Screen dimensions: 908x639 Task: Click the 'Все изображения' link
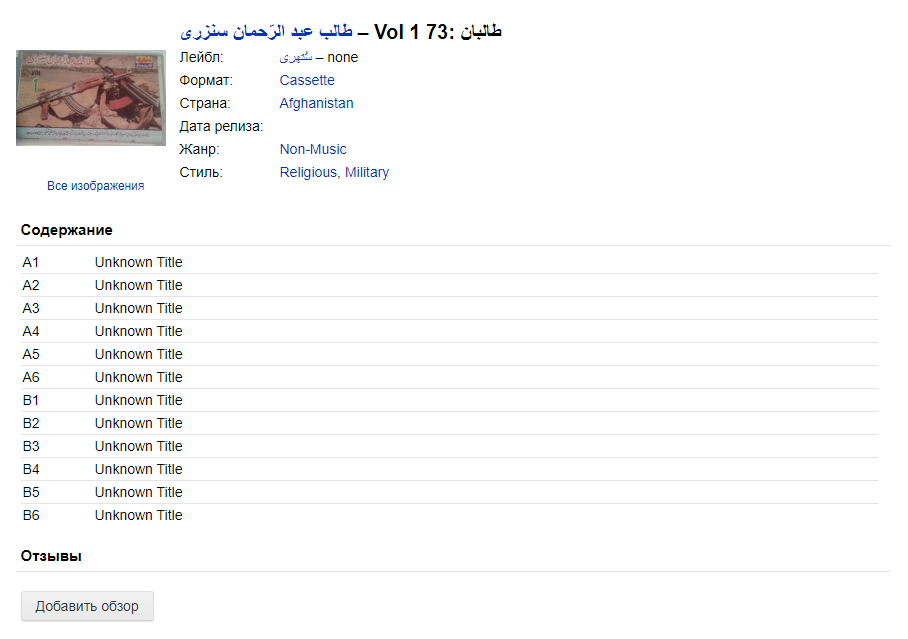point(96,186)
